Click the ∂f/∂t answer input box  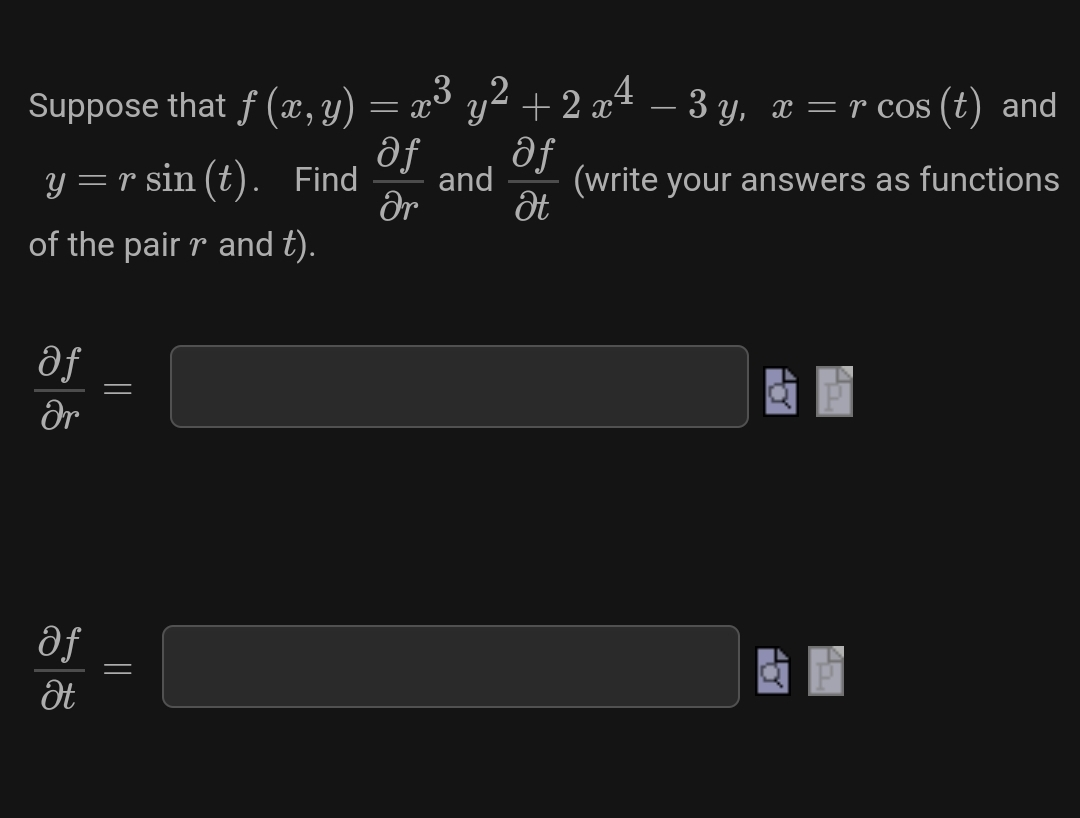pyautogui.click(x=451, y=667)
